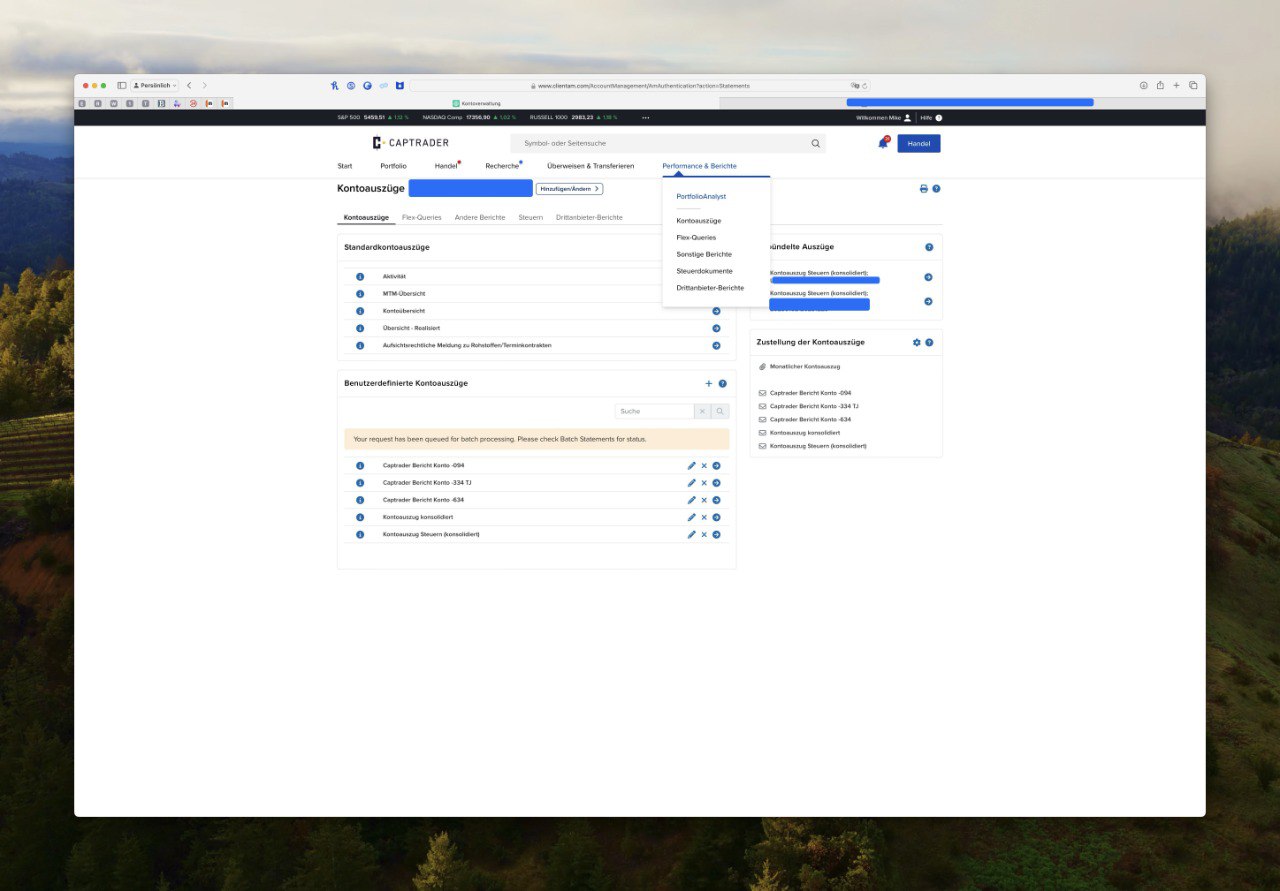Choose Steuerdokumente in the Performance & Berichte menu

coord(704,271)
